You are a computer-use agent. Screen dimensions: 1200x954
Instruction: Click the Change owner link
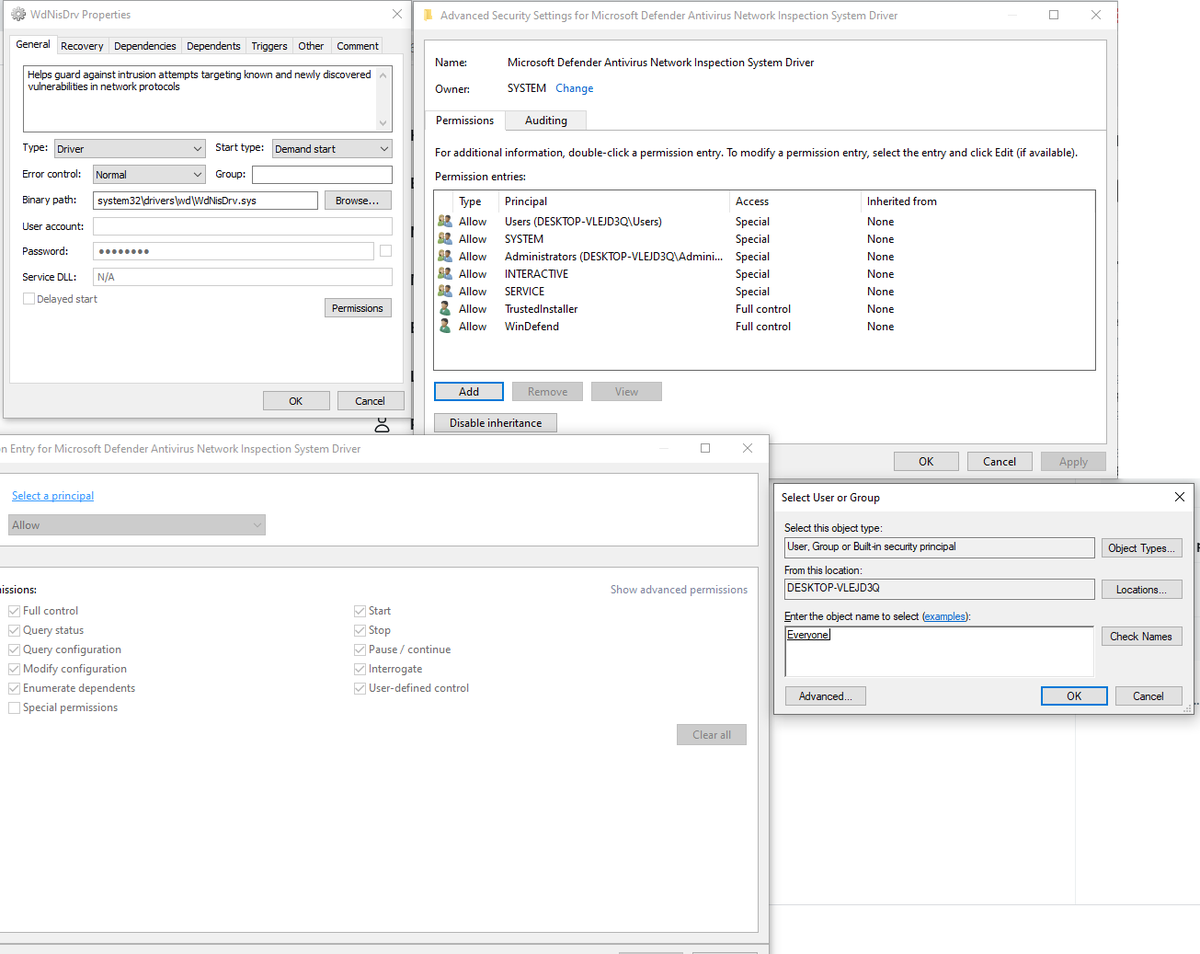click(574, 88)
